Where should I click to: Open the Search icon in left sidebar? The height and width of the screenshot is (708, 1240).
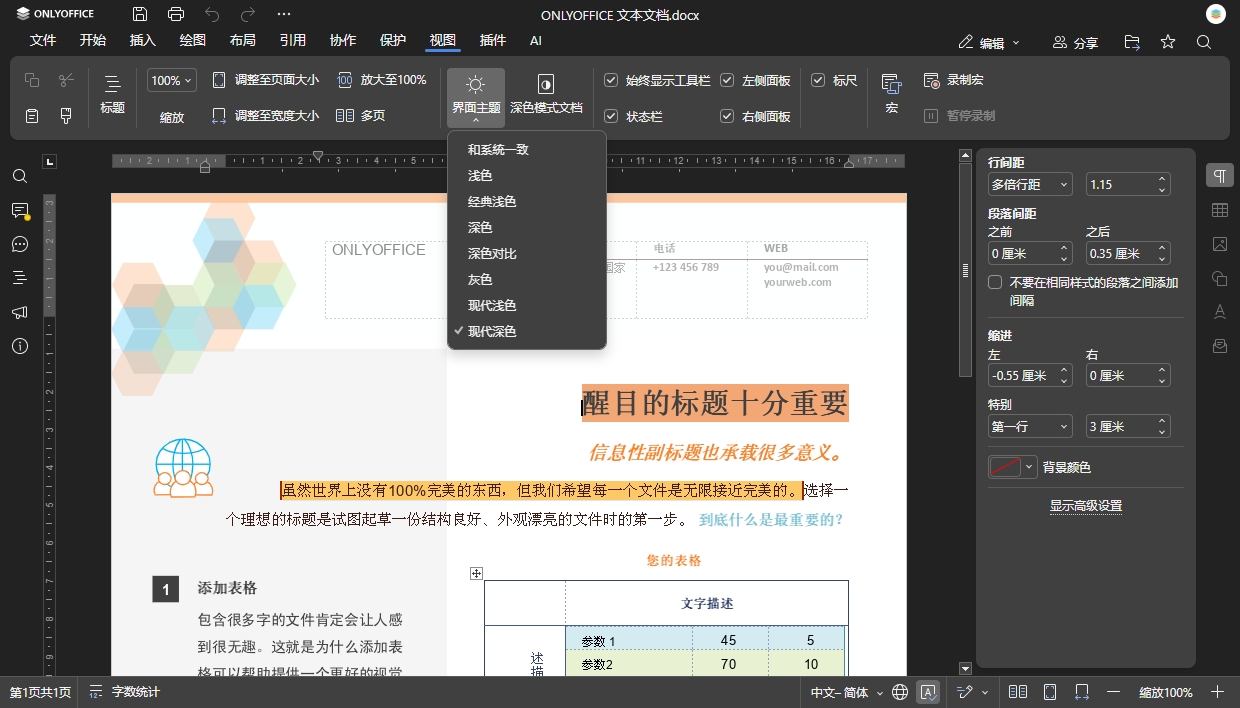[x=20, y=176]
